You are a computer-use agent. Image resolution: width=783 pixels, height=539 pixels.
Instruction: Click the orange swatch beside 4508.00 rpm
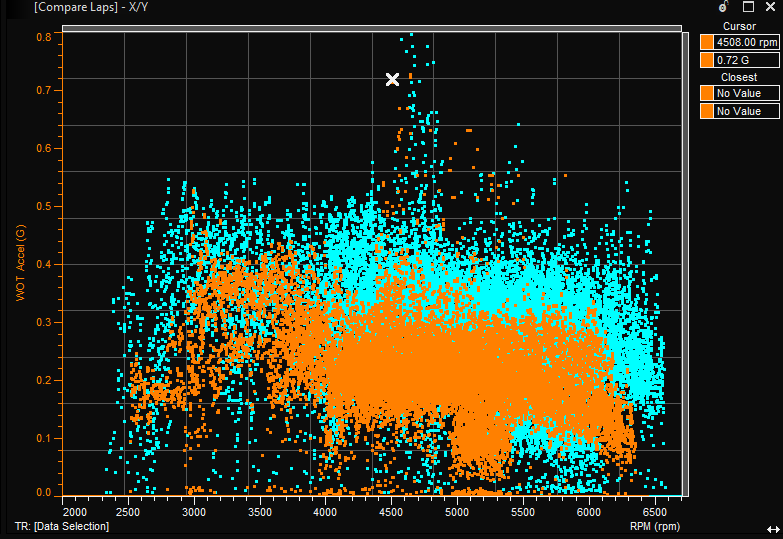[707, 43]
